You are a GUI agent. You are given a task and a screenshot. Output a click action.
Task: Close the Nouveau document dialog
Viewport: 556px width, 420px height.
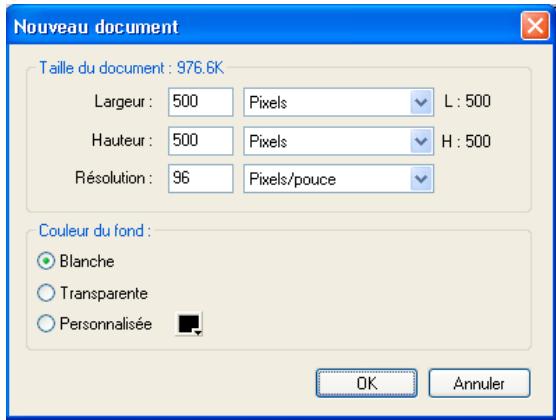click(535, 26)
